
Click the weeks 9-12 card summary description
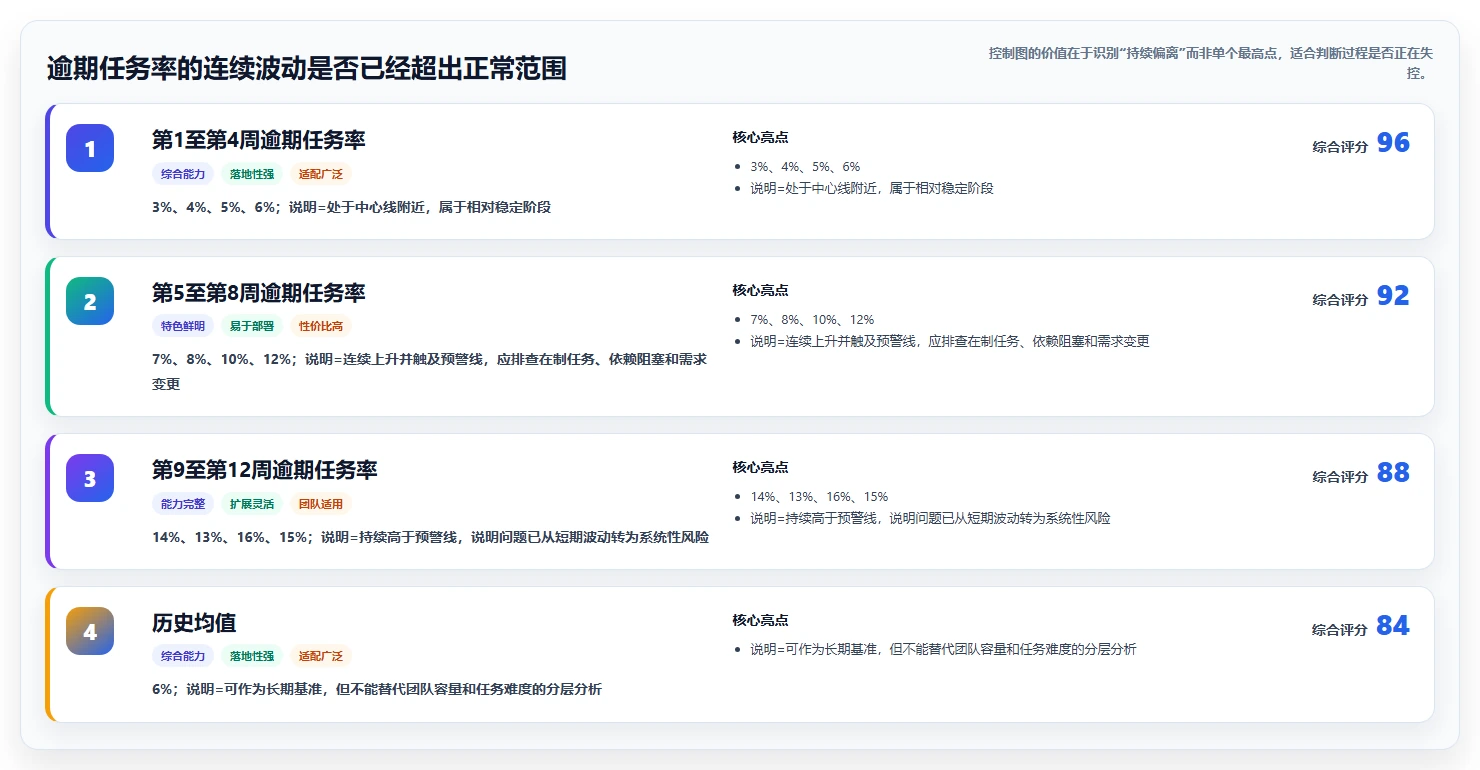coord(430,538)
